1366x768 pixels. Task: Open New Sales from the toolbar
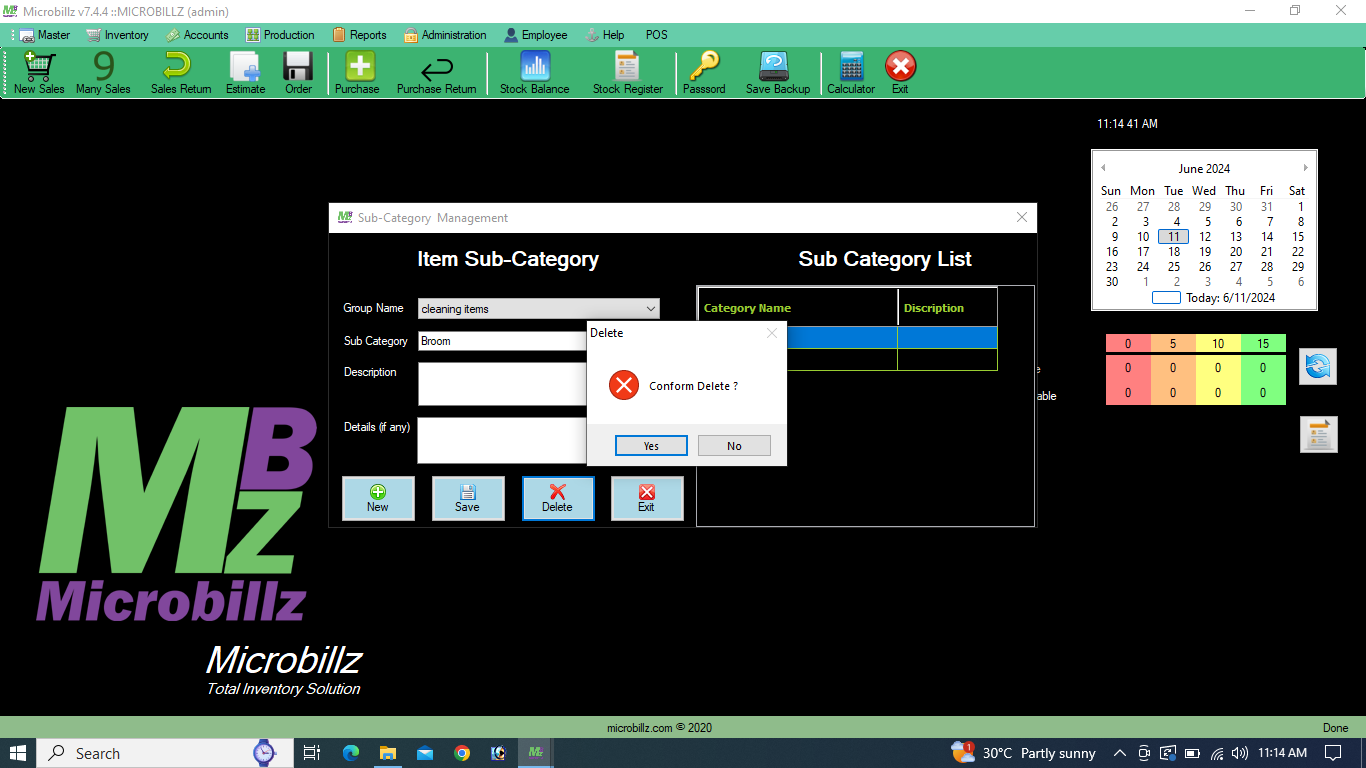[39, 73]
